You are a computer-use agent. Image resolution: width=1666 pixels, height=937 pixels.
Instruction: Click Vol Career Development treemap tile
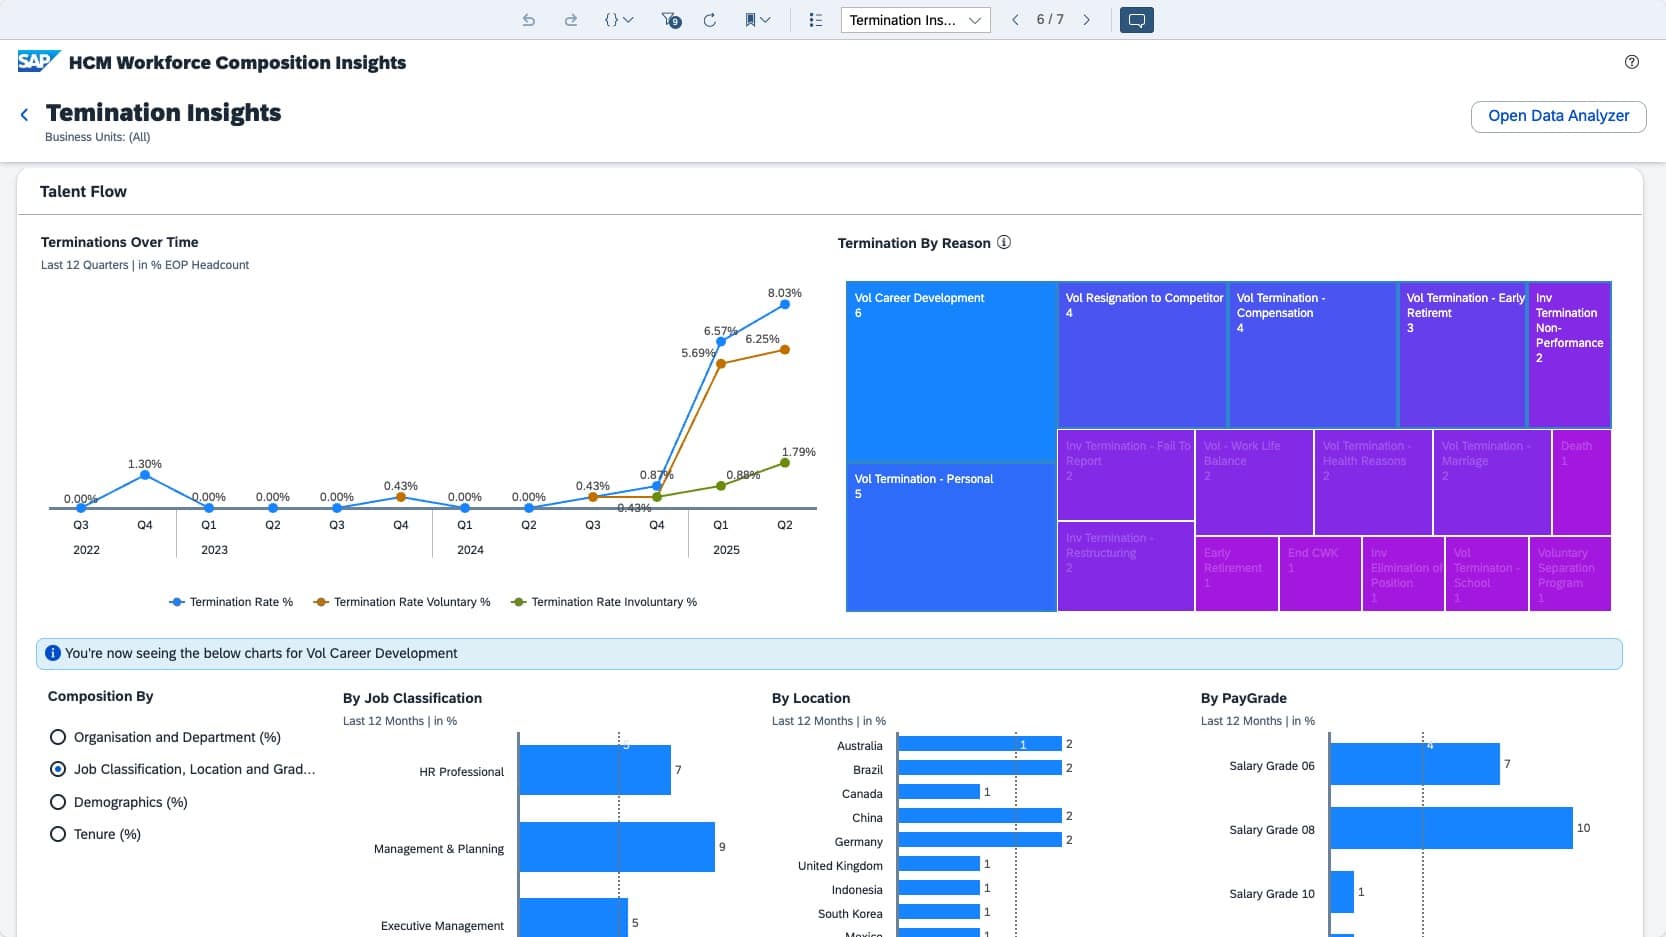(x=951, y=372)
